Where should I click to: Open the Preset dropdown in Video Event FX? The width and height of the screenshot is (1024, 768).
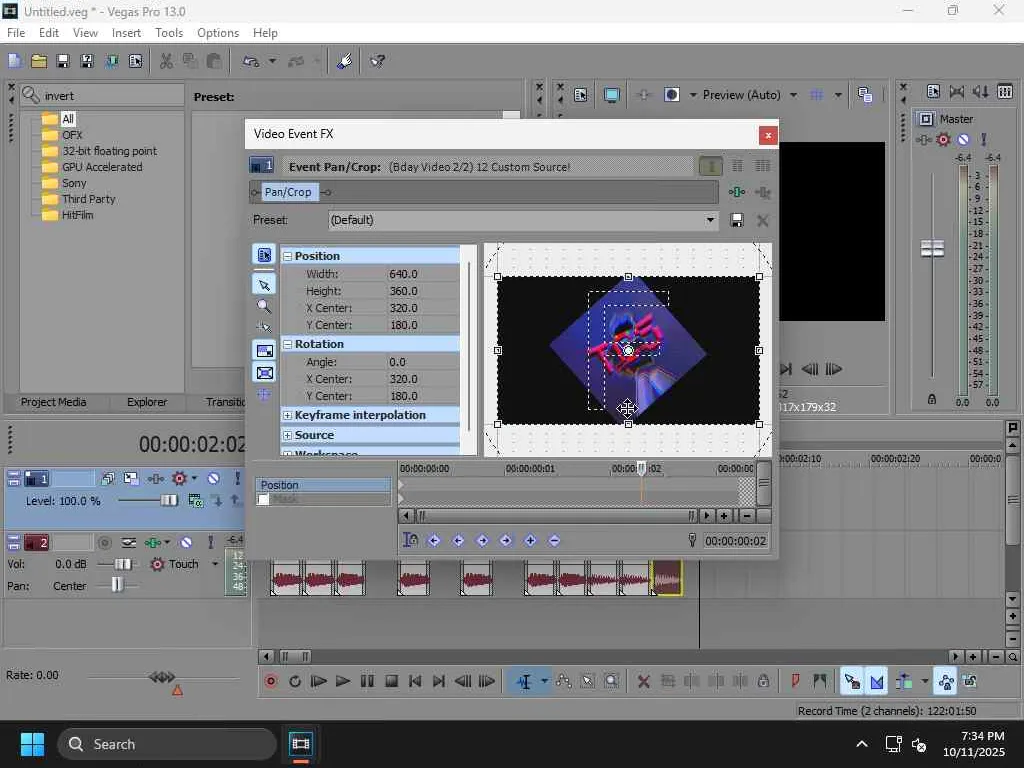point(710,220)
